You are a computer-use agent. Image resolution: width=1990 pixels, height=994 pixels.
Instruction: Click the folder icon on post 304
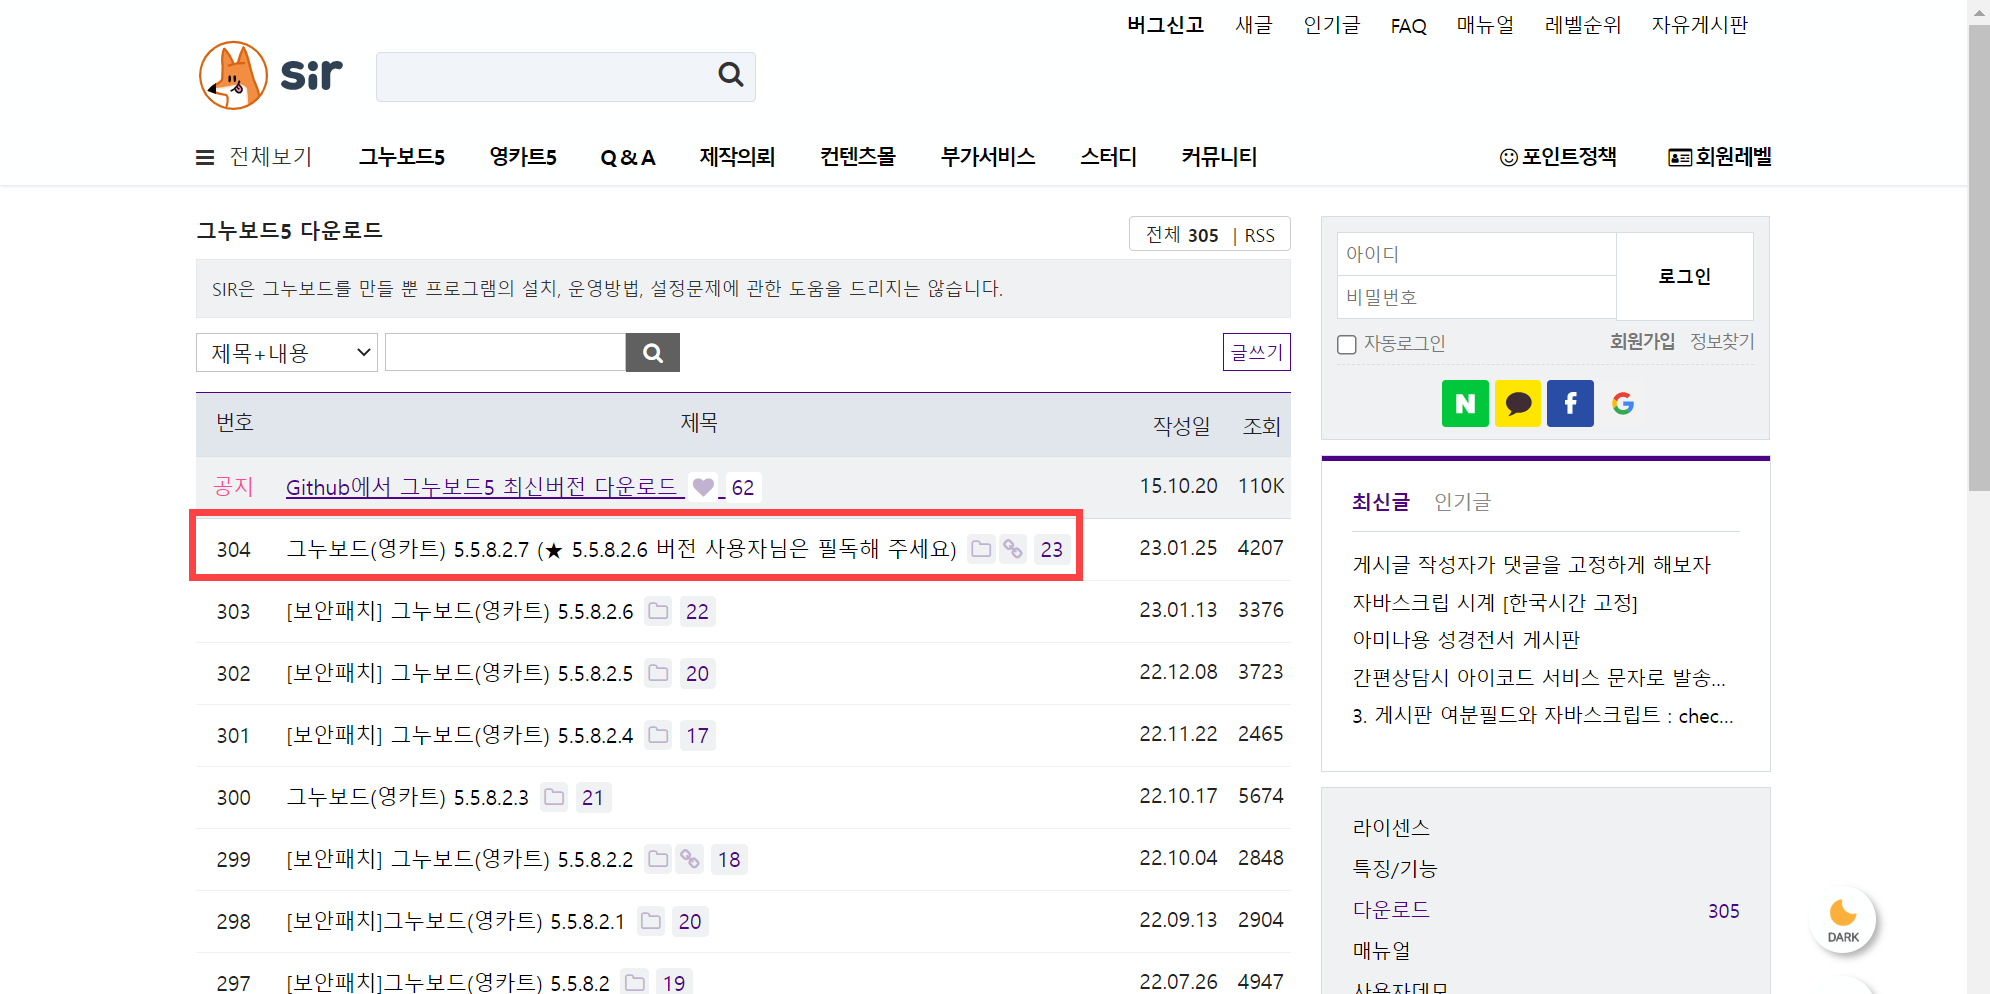(x=981, y=549)
